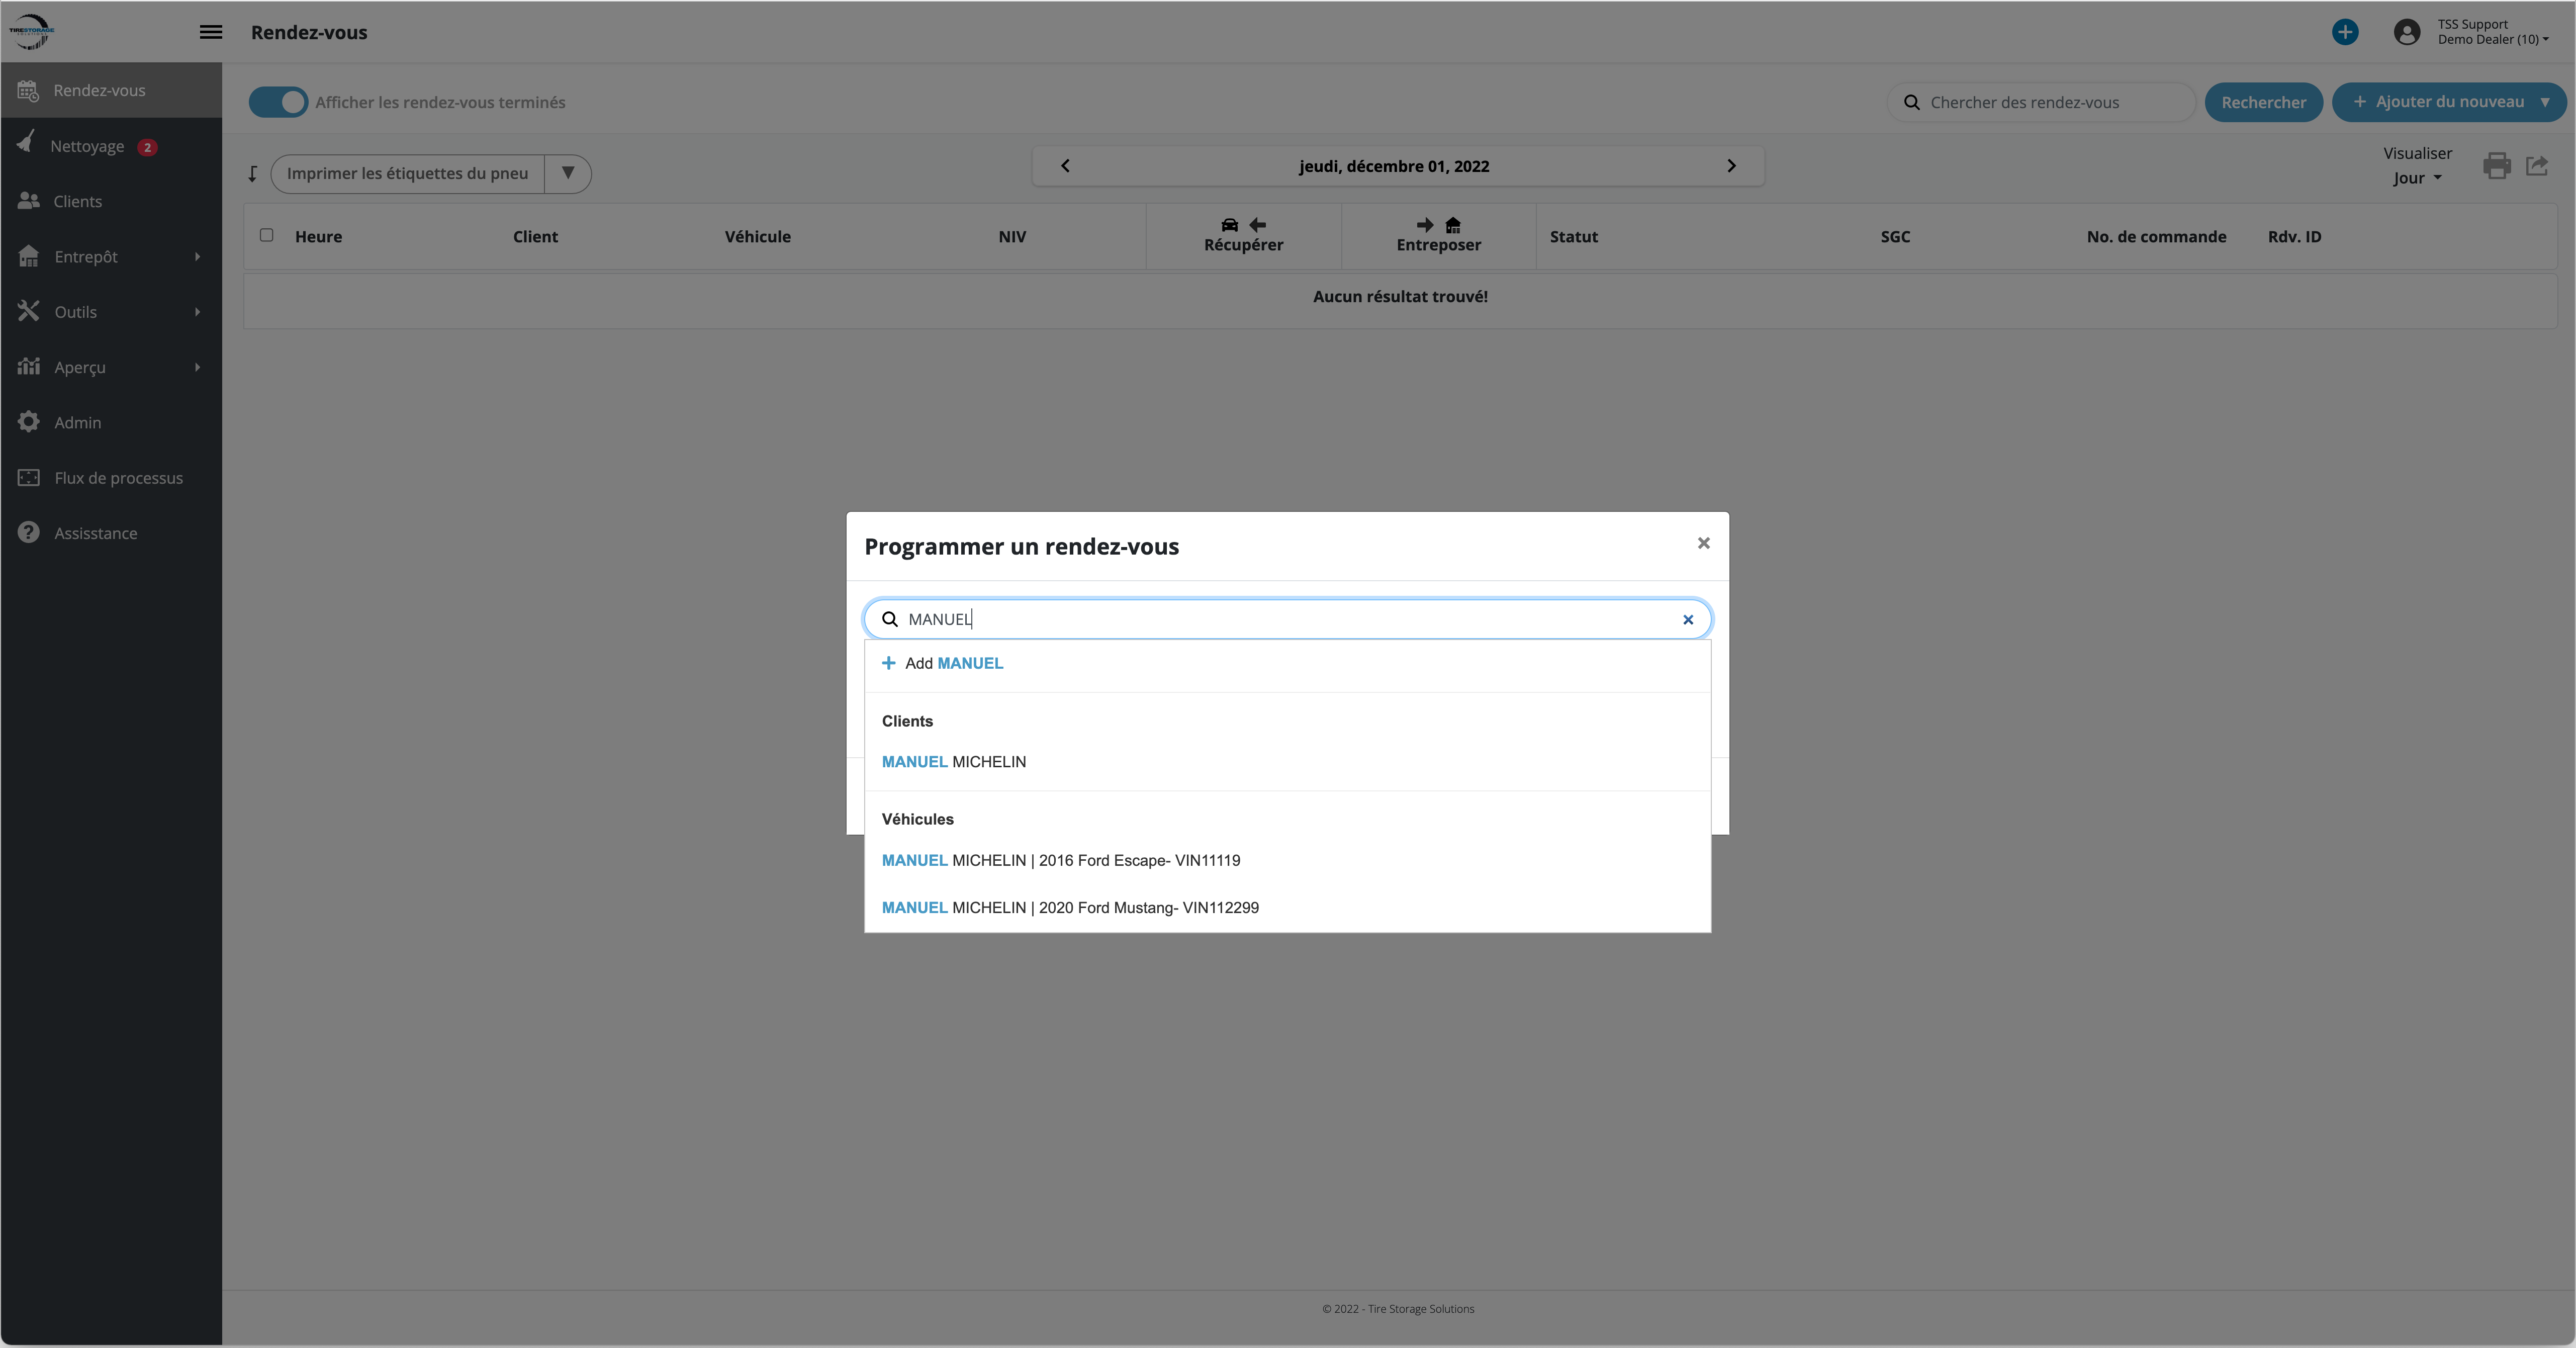Click the Chercher des rendez-vous field
Viewport: 2576px width, 1348px height.
coord(2050,102)
